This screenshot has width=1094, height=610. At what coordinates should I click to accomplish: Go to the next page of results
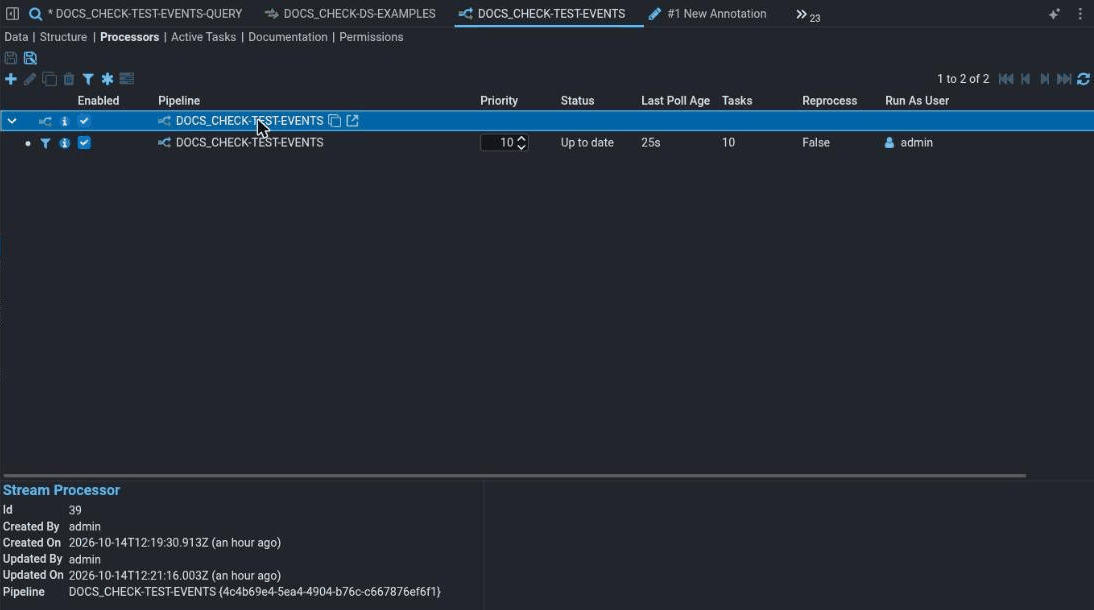tap(1044, 79)
